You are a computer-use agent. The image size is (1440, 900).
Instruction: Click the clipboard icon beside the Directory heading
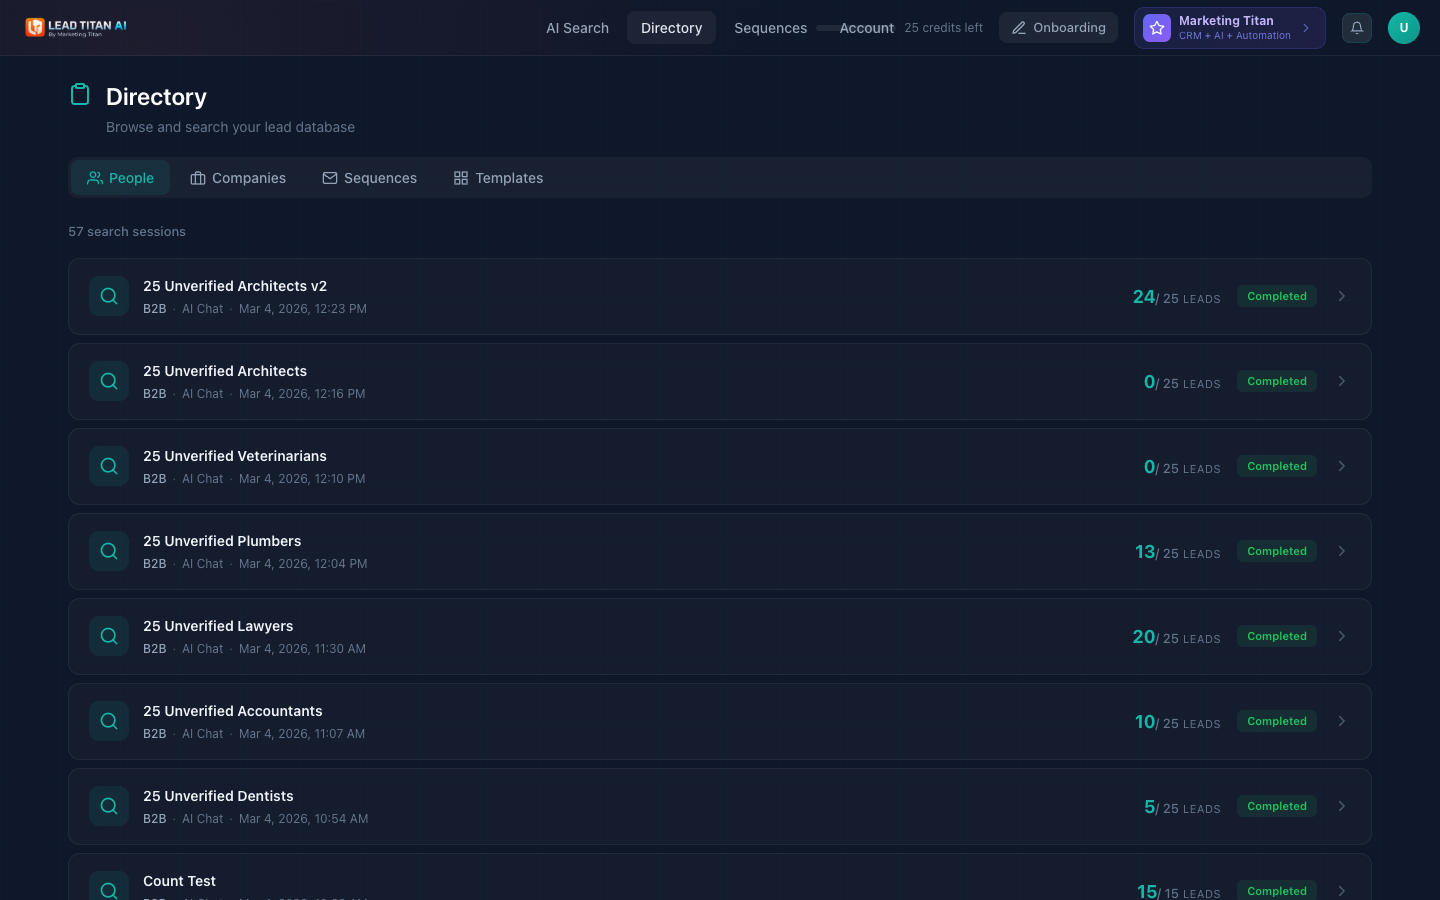80,93
